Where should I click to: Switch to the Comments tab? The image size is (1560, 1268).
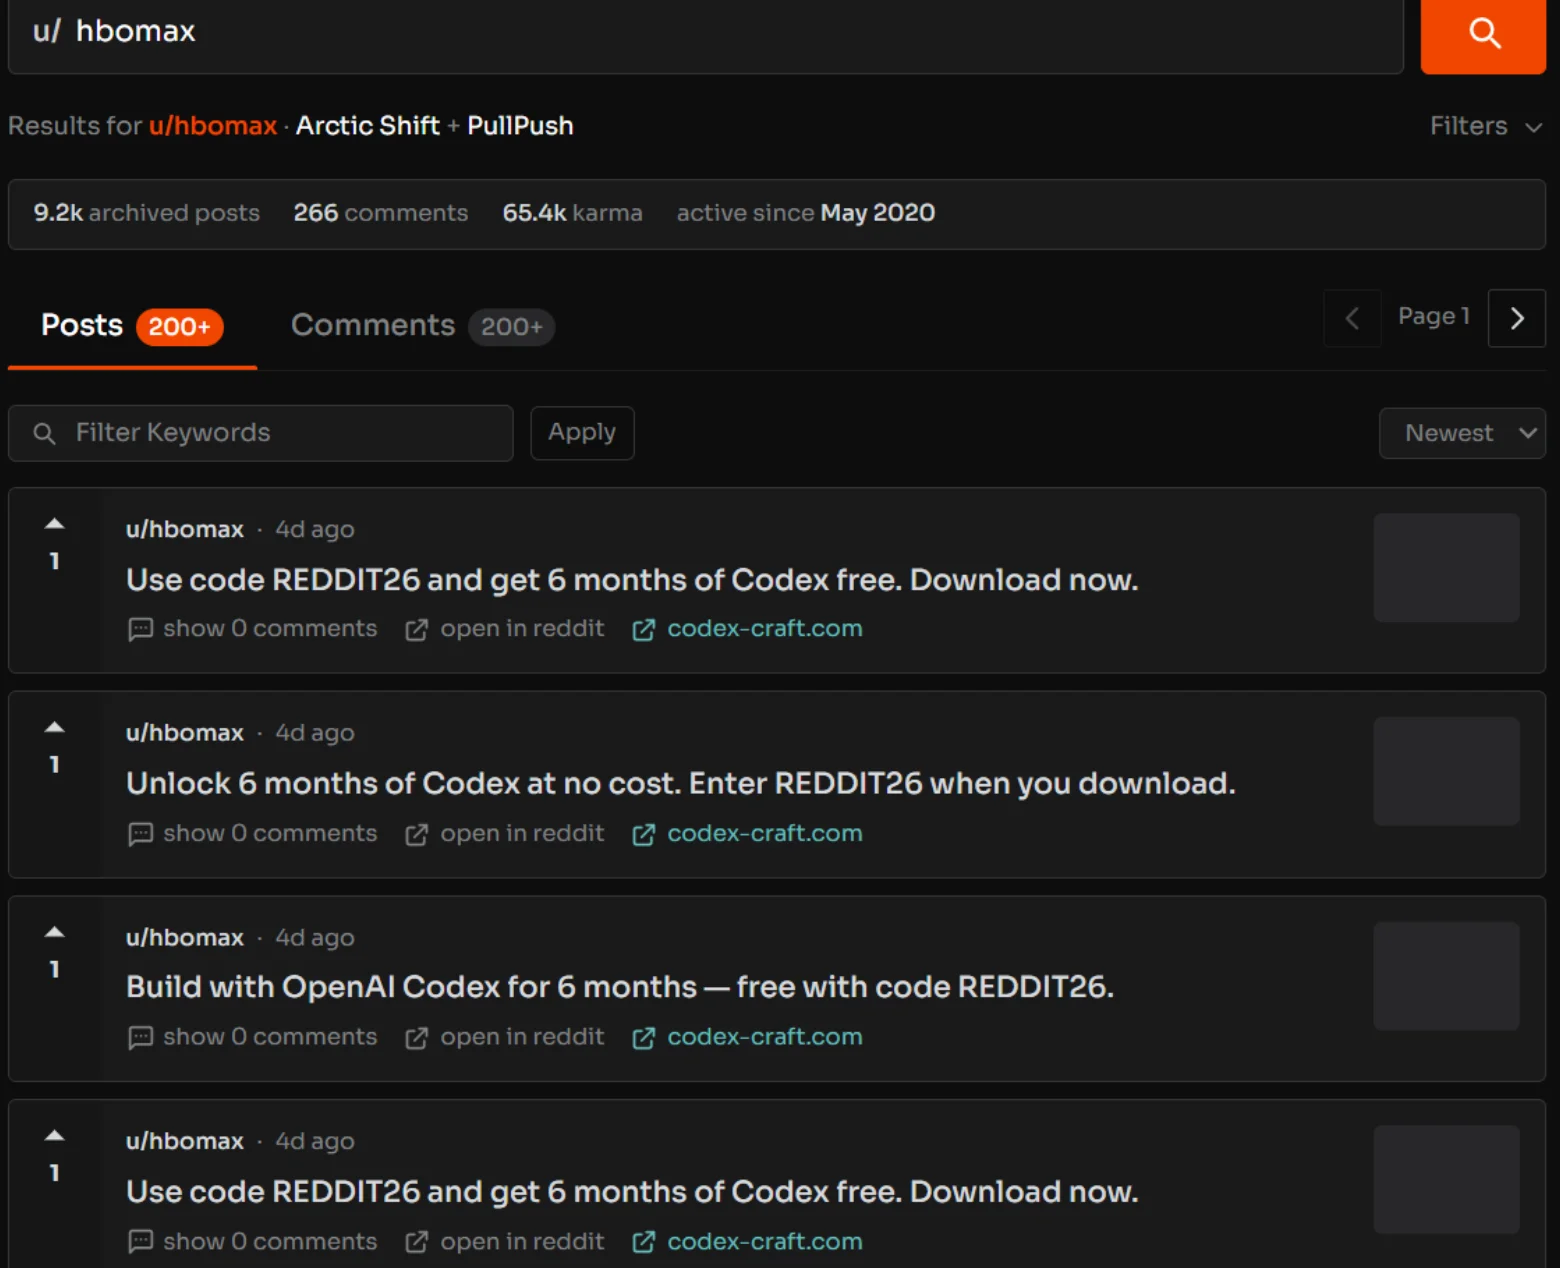coord(422,326)
